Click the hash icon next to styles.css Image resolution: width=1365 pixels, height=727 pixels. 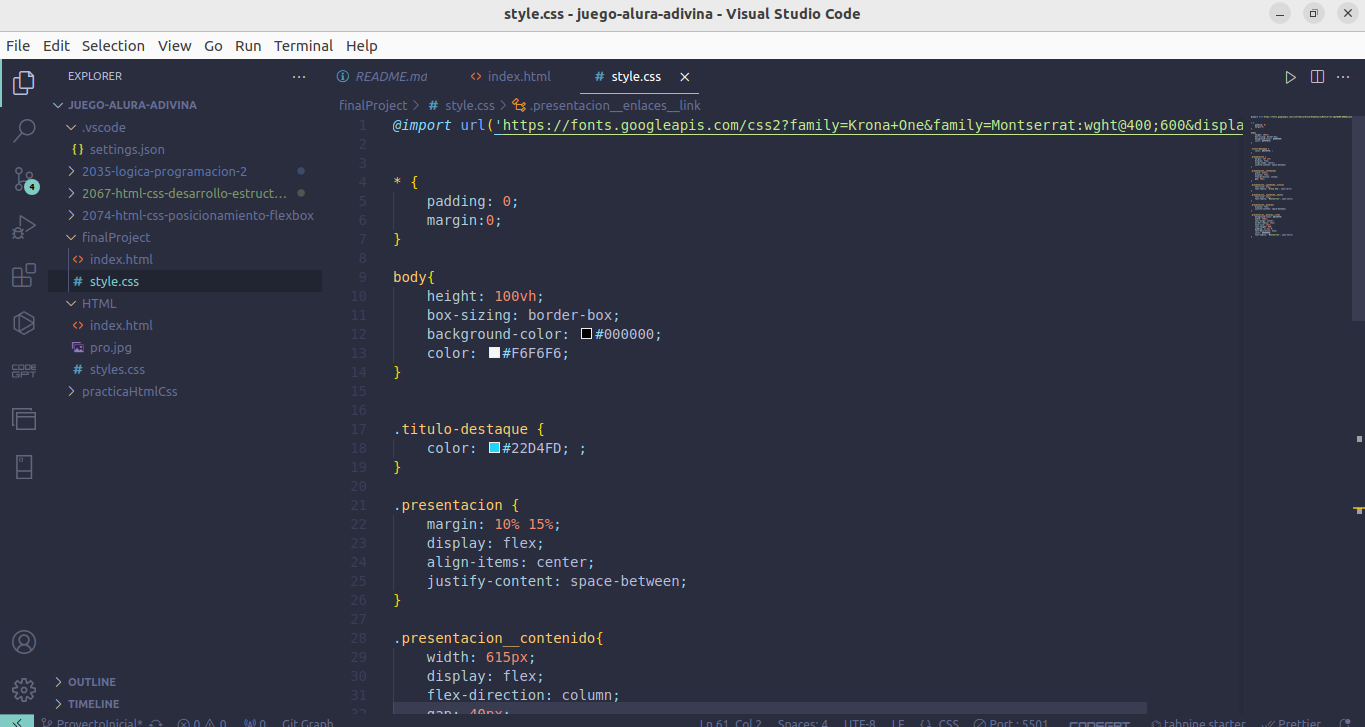click(78, 370)
